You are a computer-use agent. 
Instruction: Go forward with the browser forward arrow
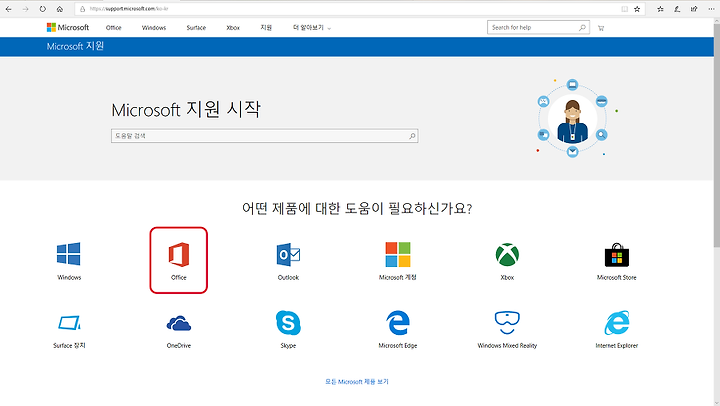25,9
